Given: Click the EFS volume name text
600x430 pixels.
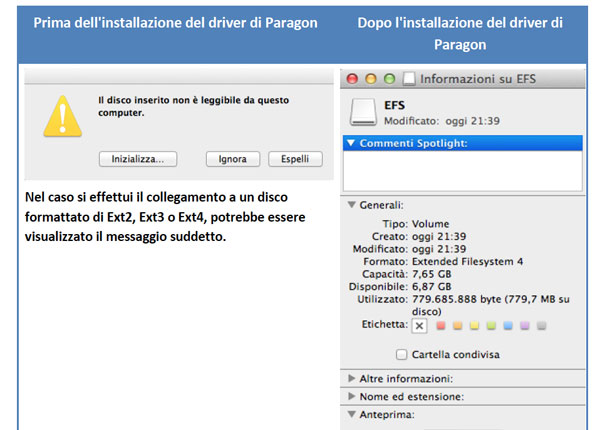Looking at the screenshot, I should 395,105.
